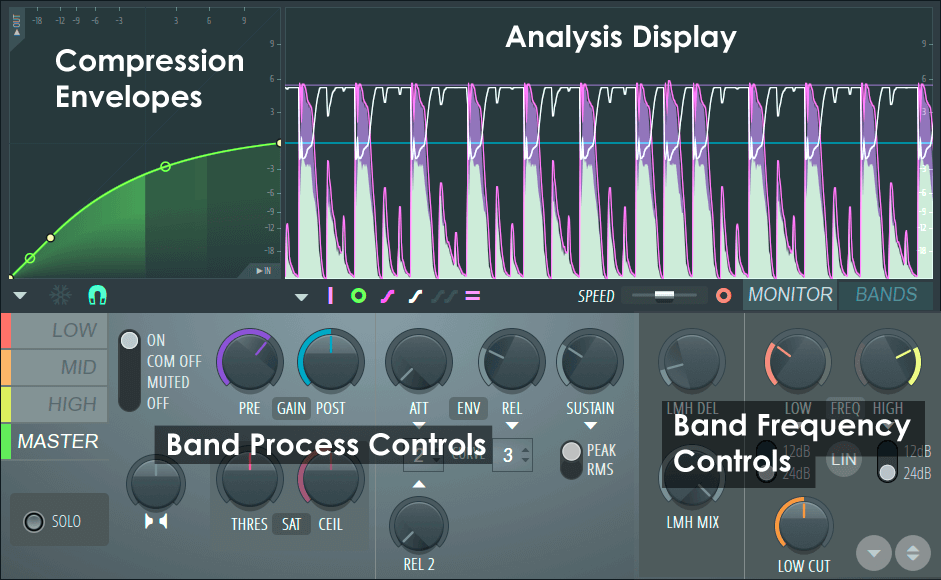
Task: Toggle the green circle display icon
Action: (x=358, y=295)
